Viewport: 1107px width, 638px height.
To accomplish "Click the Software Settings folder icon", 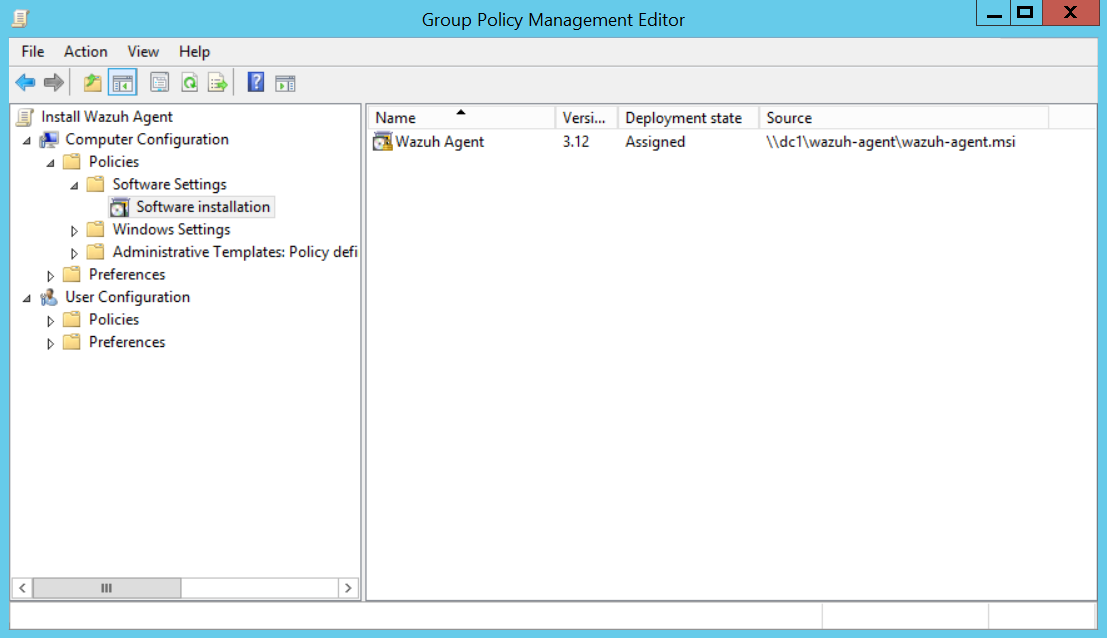I will 95,184.
